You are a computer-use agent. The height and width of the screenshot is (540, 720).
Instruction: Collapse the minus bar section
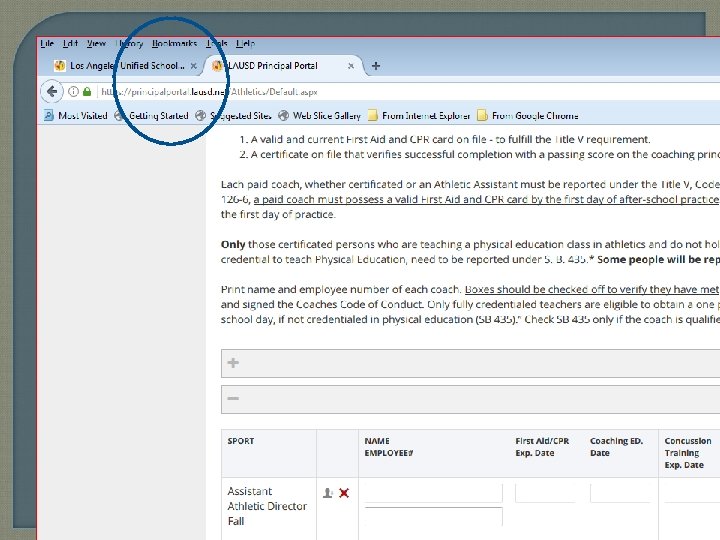tap(470, 399)
